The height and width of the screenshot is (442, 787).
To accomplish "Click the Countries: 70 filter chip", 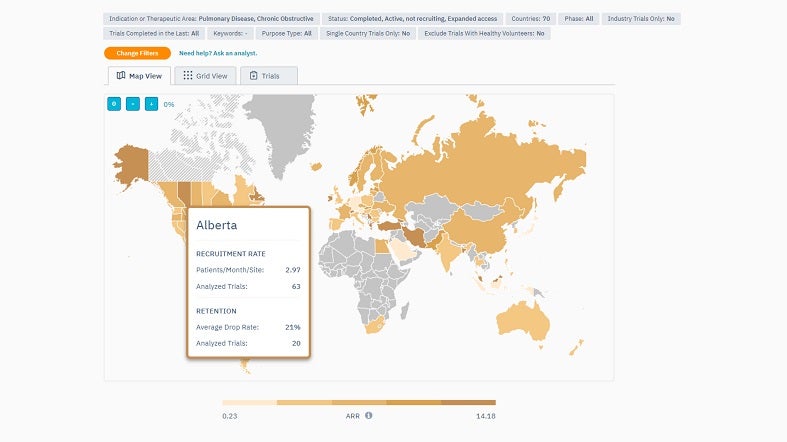I will pos(528,19).
